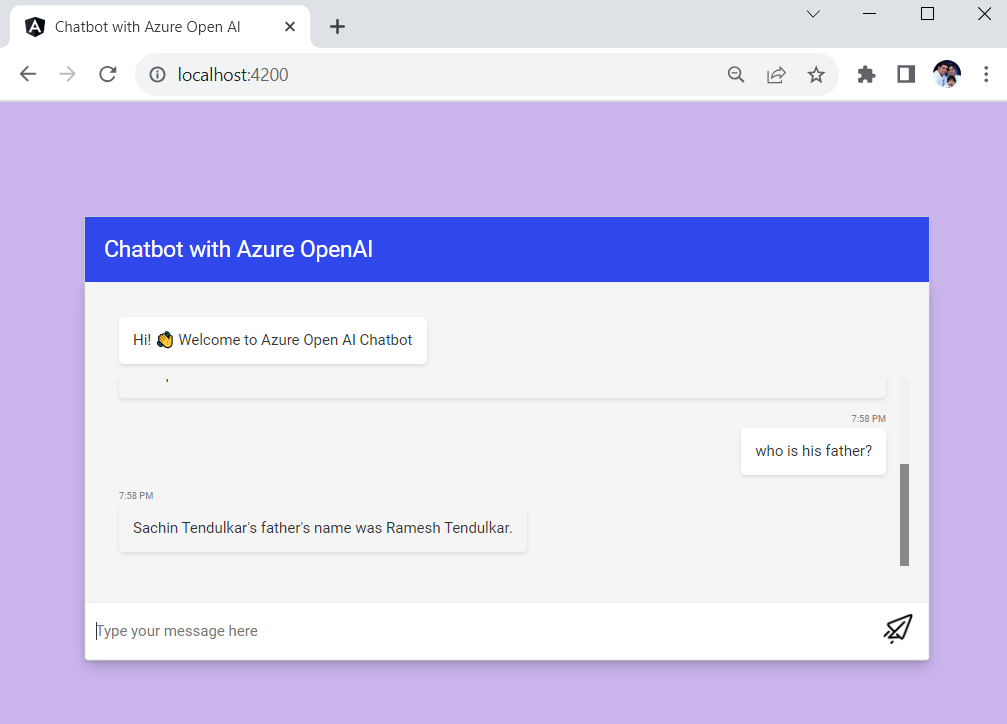This screenshot has width=1007, height=724.
Task: Open a new browser tab with plus button
Action: tap(337, 27)
